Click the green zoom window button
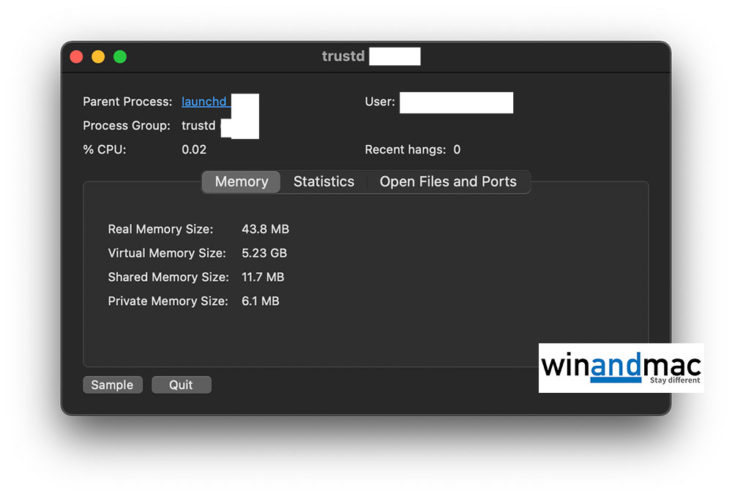The width and height of the screenshot is (732, 496). [120, 57]
